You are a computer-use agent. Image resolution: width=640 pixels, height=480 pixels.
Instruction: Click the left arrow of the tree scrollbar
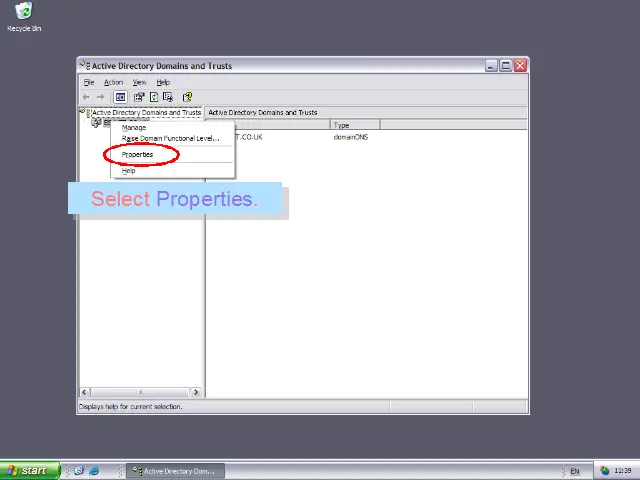tap(84, 392)
